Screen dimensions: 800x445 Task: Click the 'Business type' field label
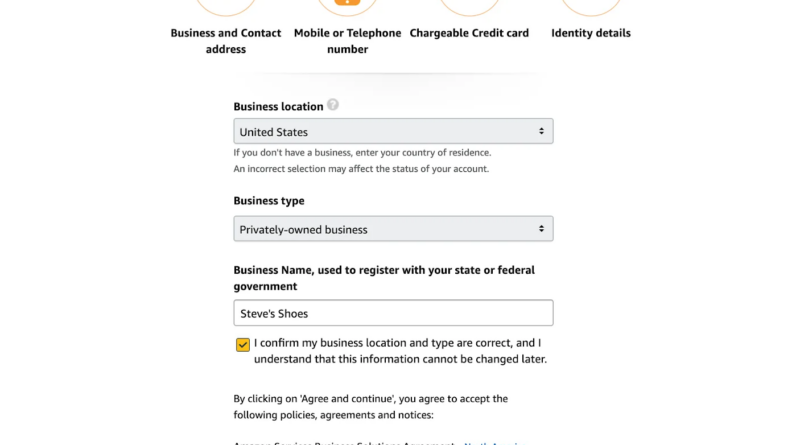tap(269, 201)
